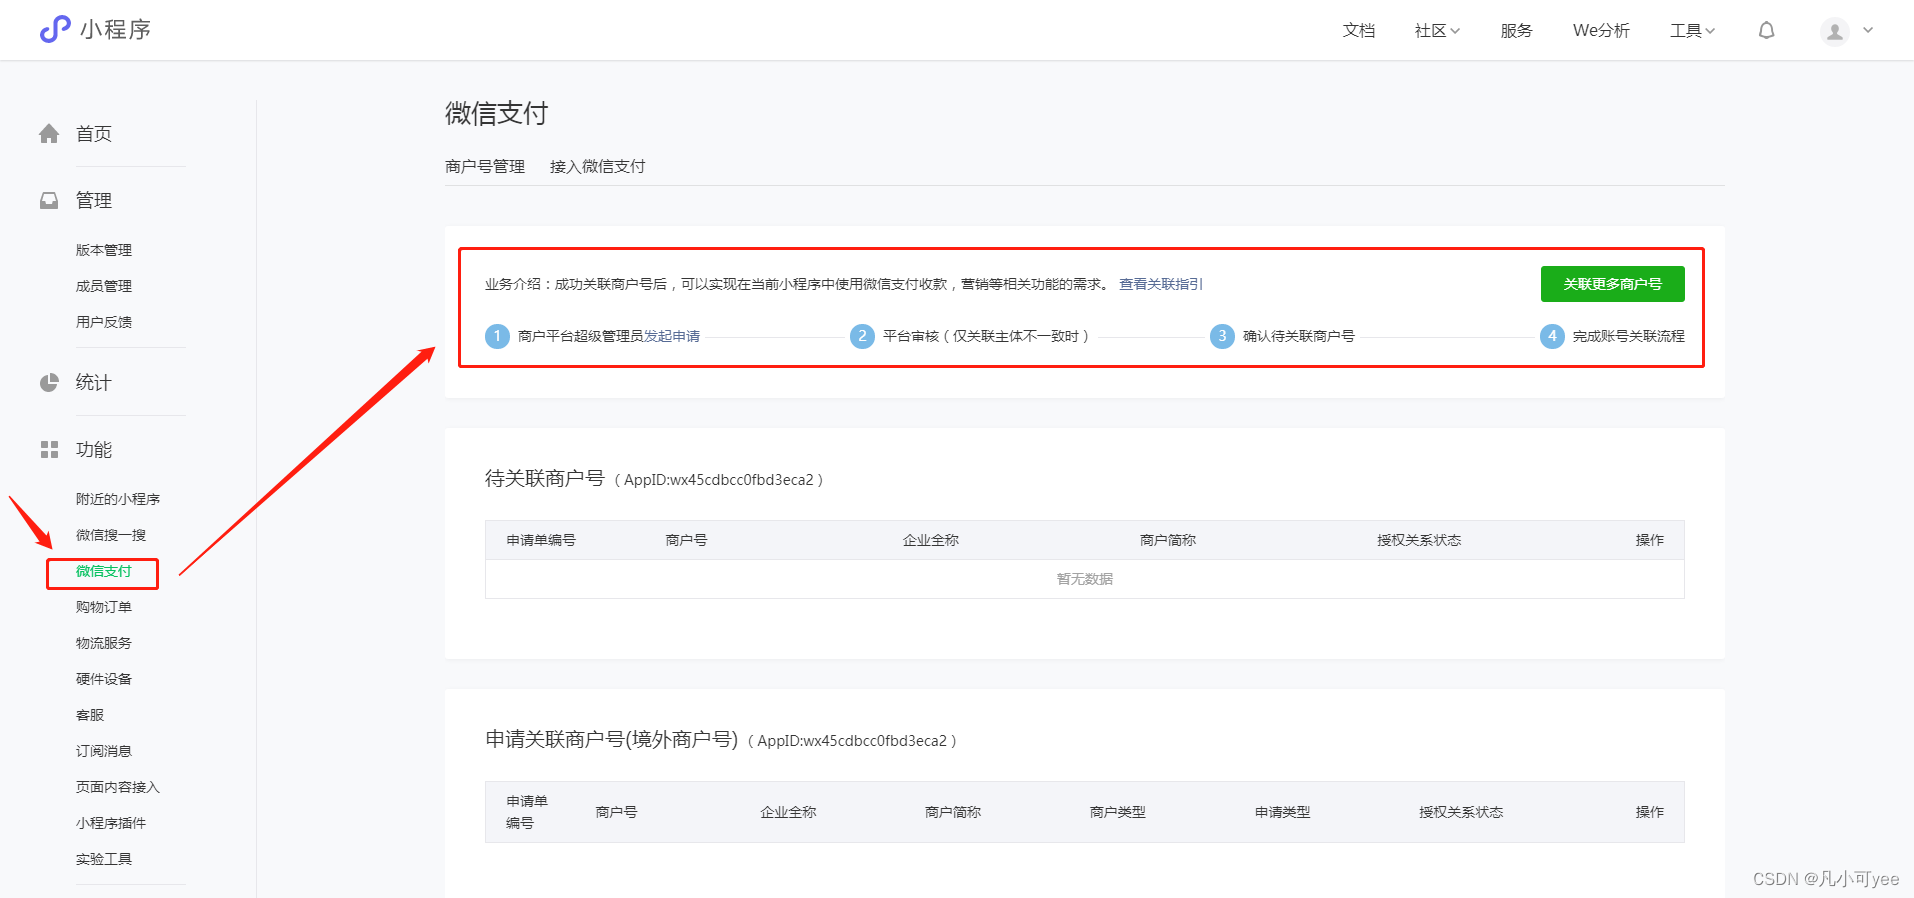Image resolution: width=1914 pixels, height=898 pixels.
Task: Open the 查看关联指引 link
Action: 1161,284
